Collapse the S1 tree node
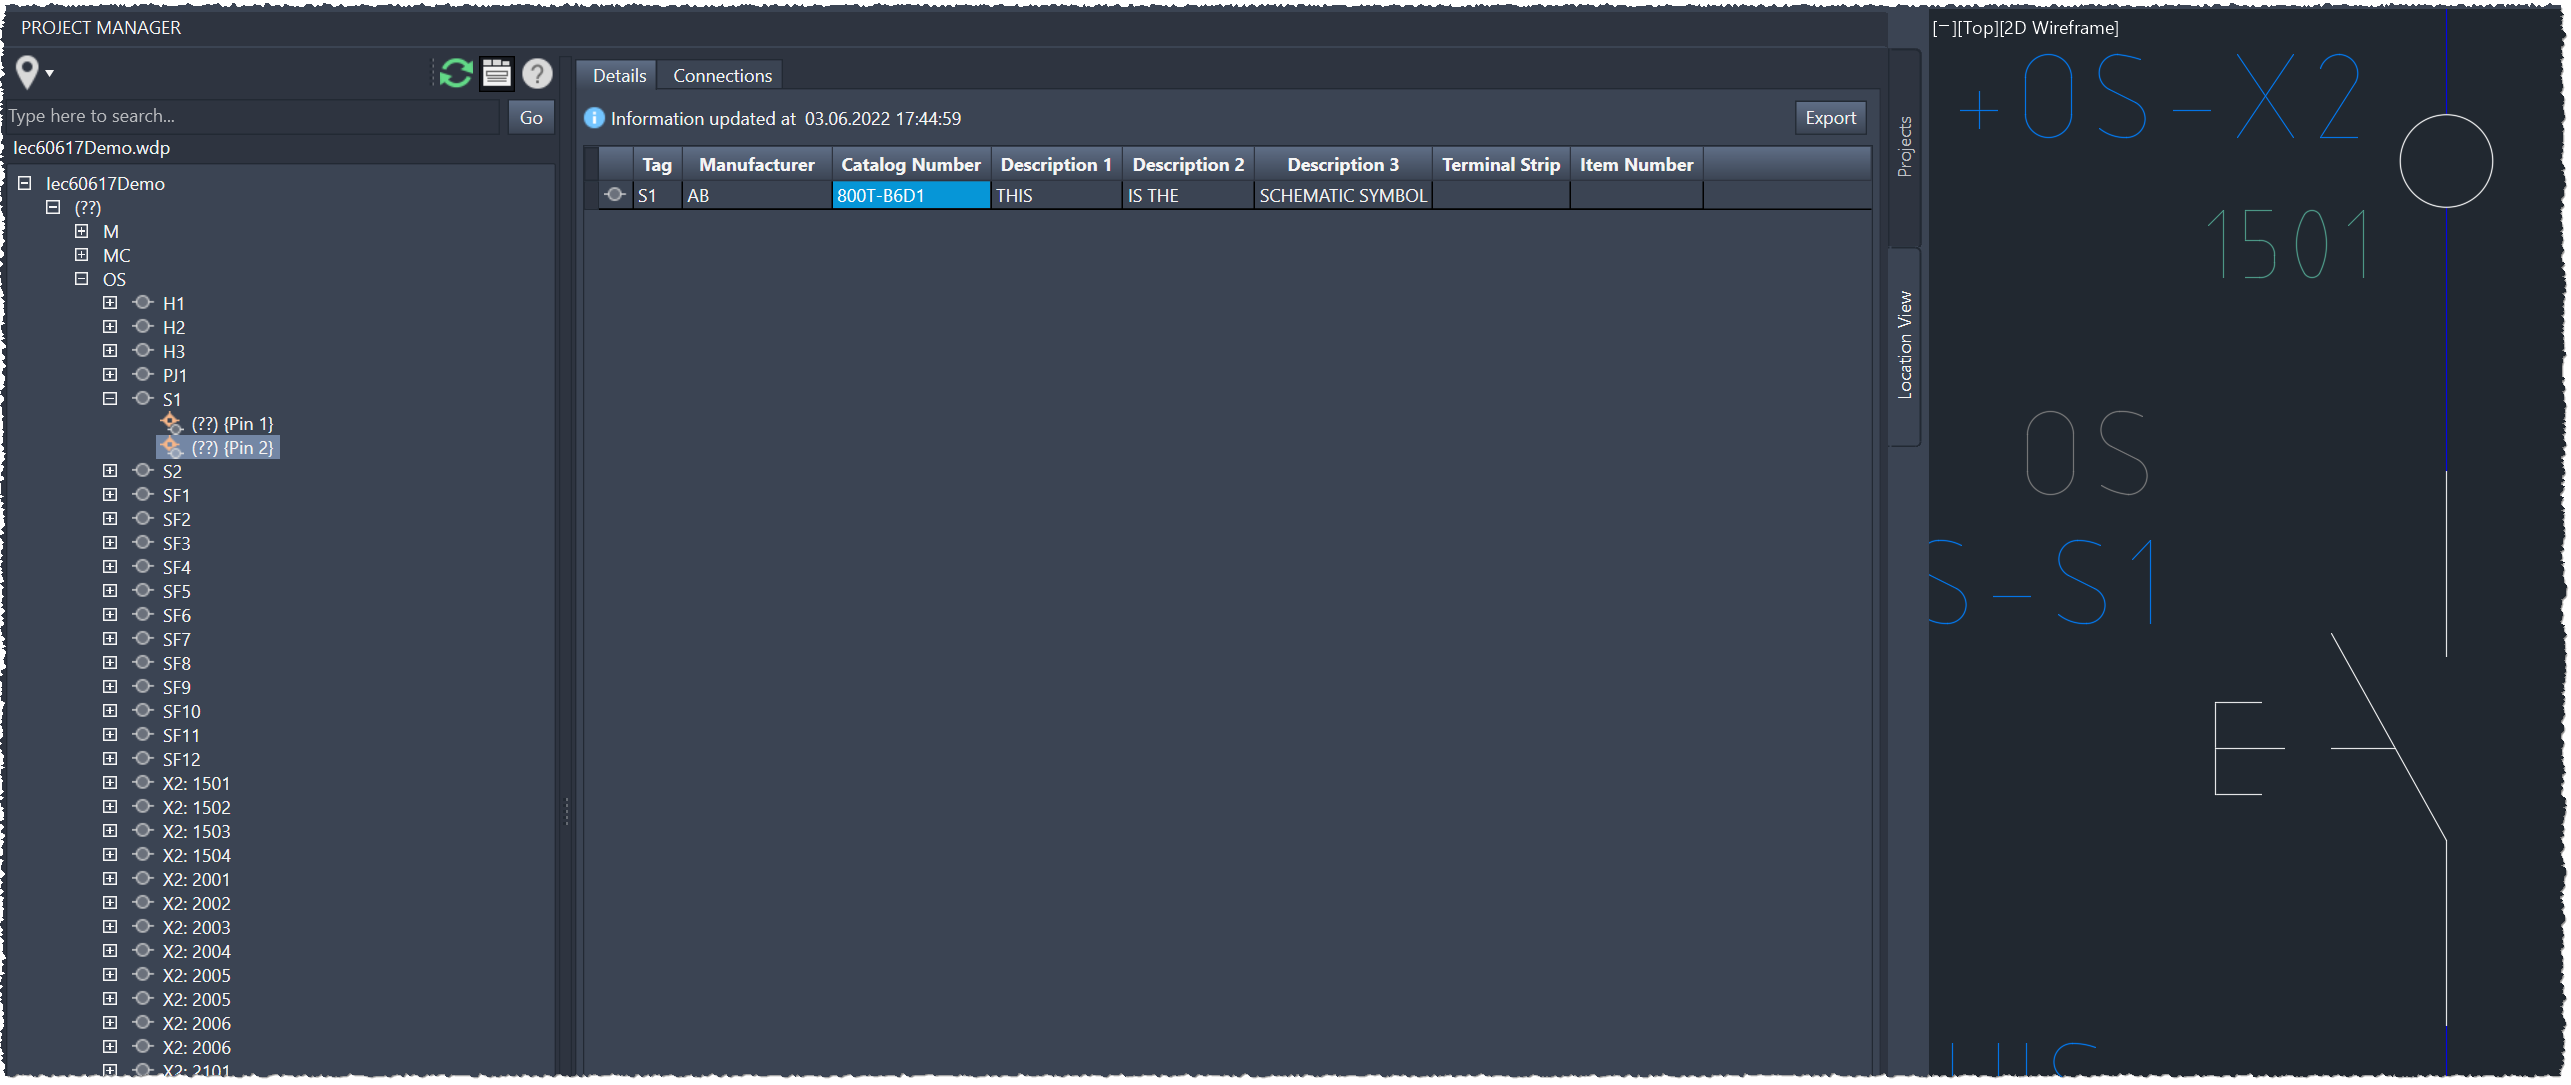The height and width of the screenshot is (1085, 2571). coord(110,398)
